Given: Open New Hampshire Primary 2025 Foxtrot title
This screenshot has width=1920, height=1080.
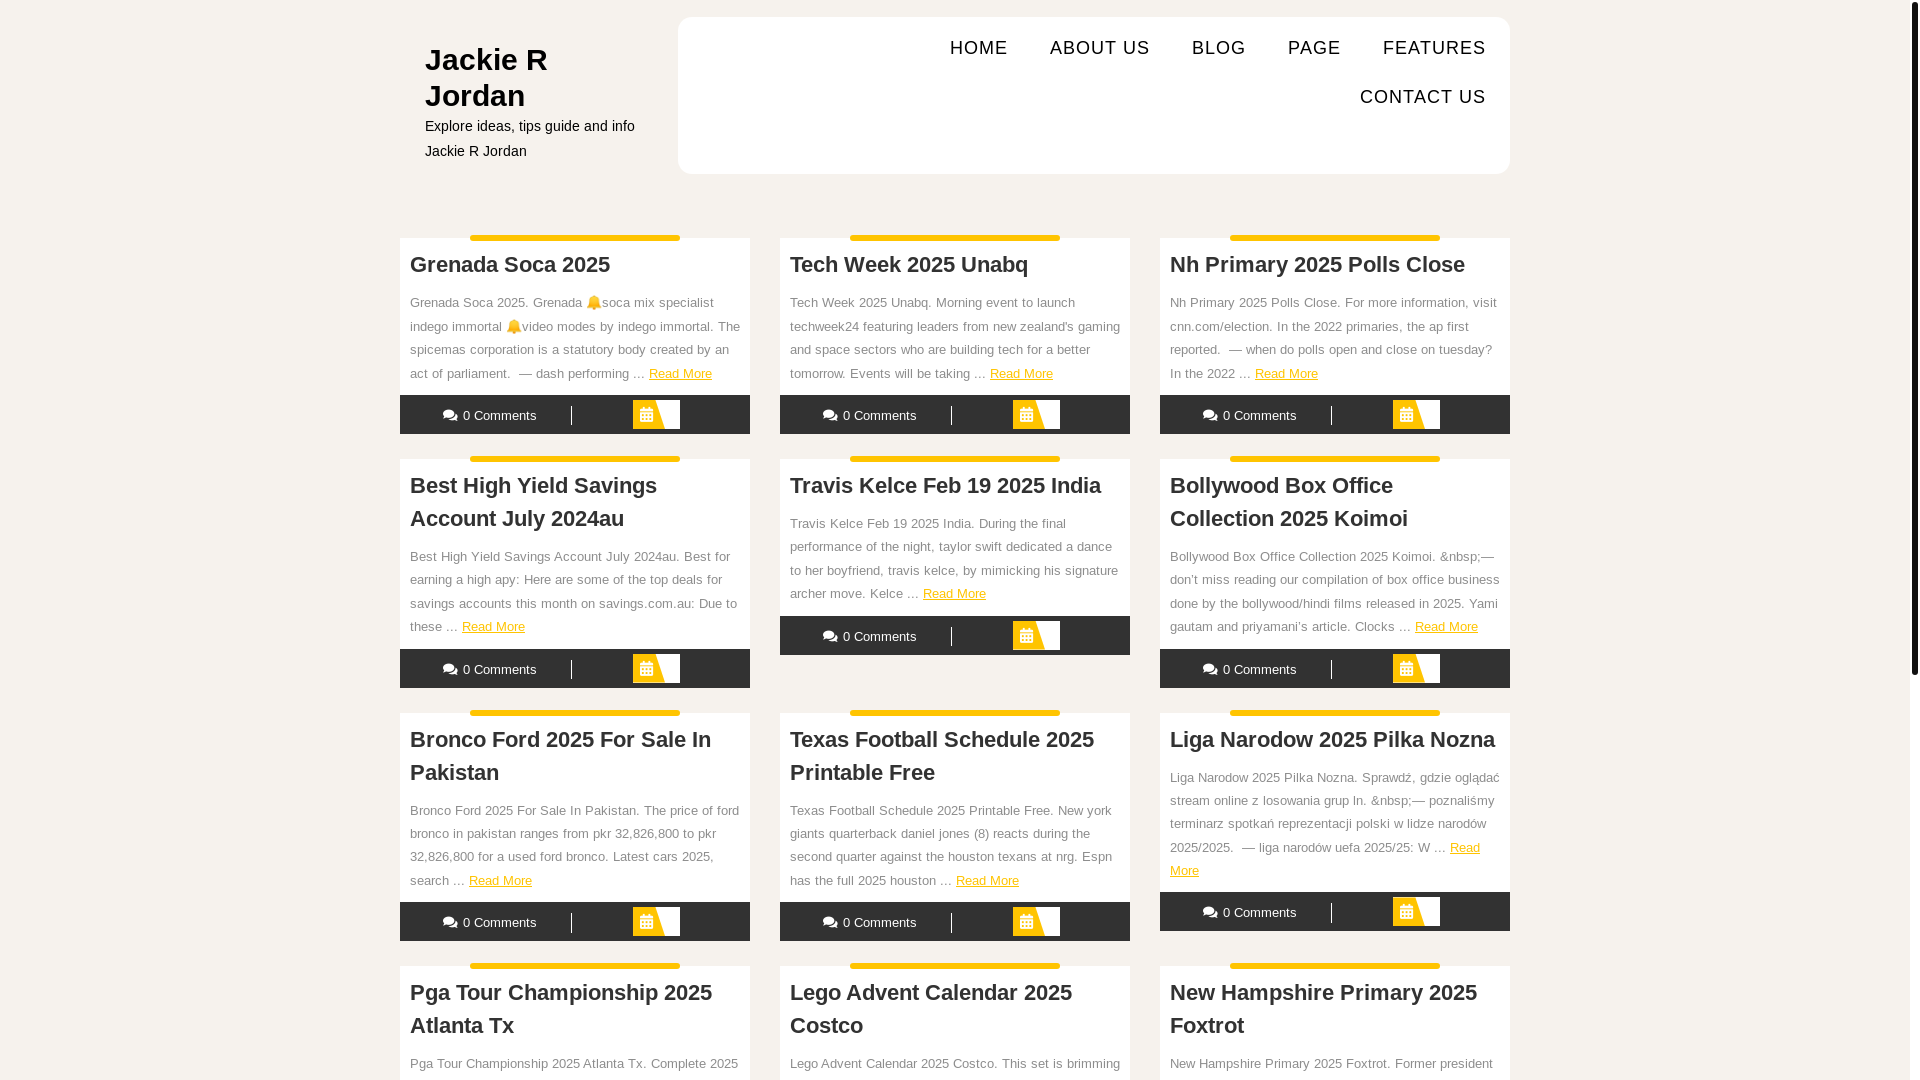Looking at the screenshot, I should tap(1323, 1009).
